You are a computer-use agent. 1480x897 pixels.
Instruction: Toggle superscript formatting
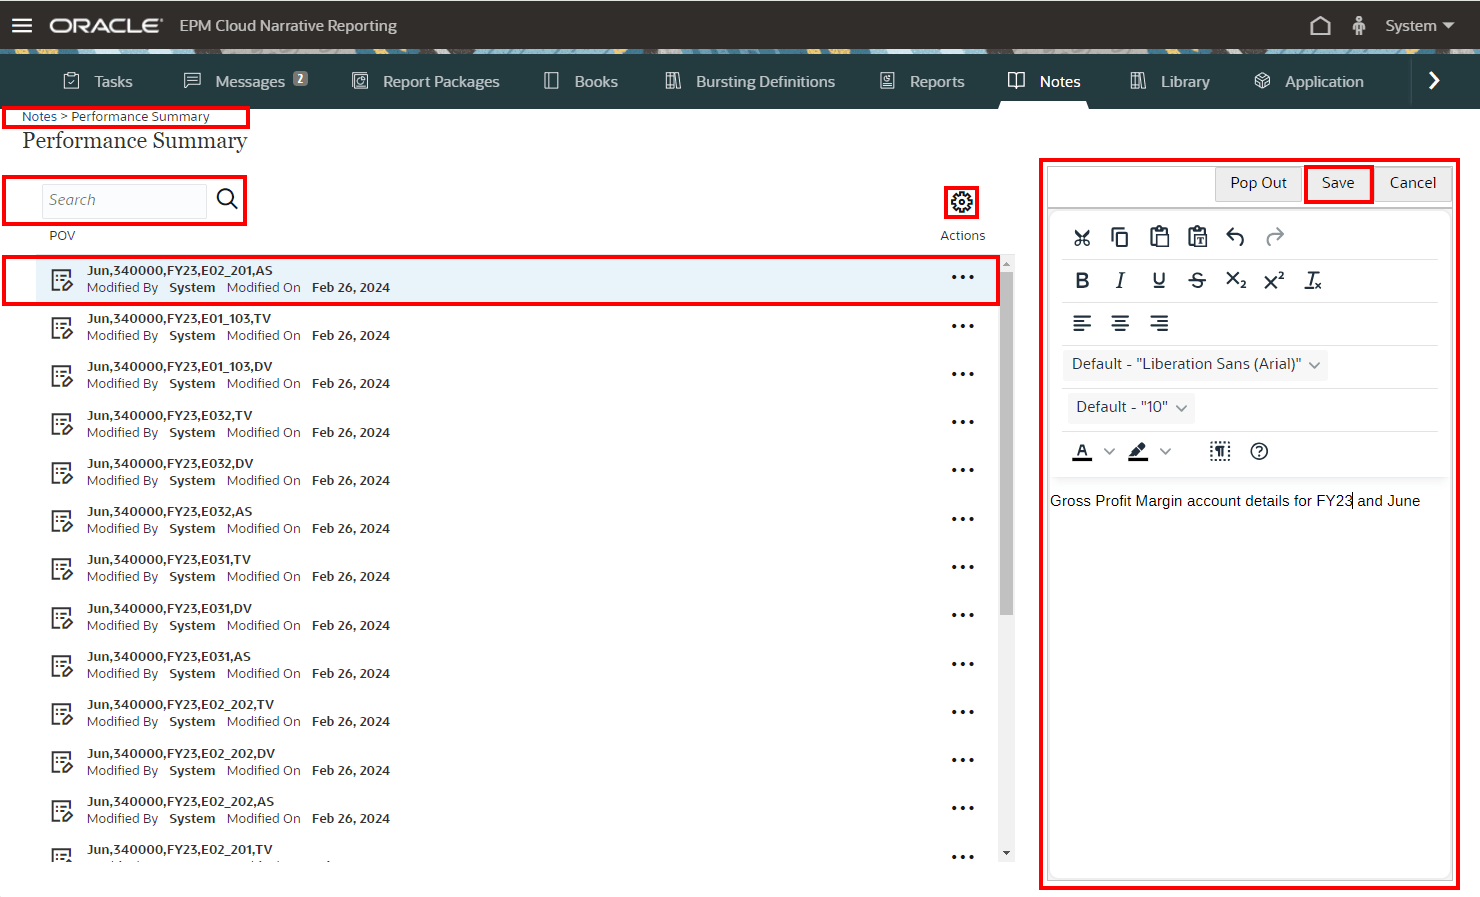pos(1274,280)
